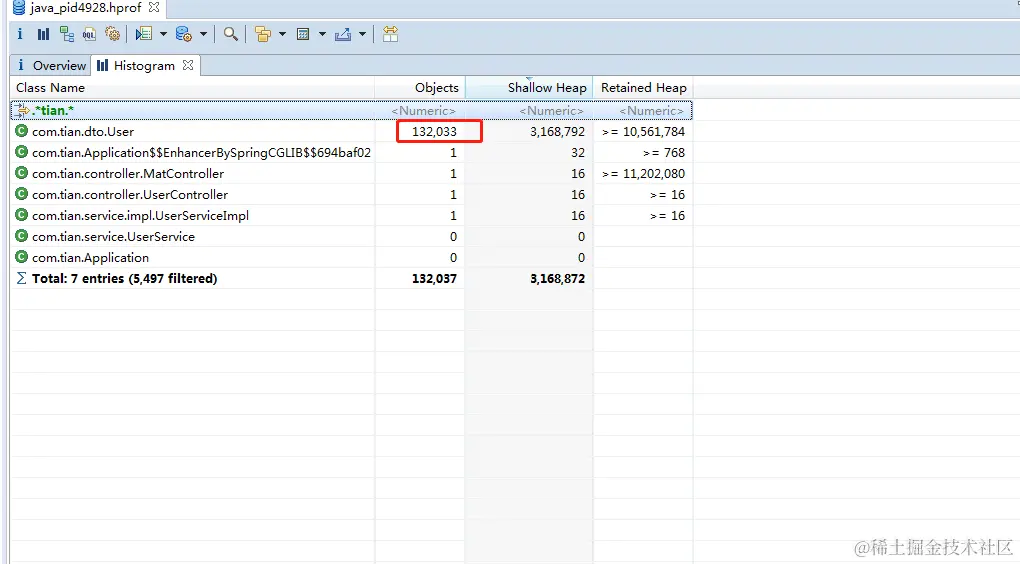Select com.tian.service.impl.UserServiceImpl row
This screenshot has height=564, width=1020.
point(351,215)
